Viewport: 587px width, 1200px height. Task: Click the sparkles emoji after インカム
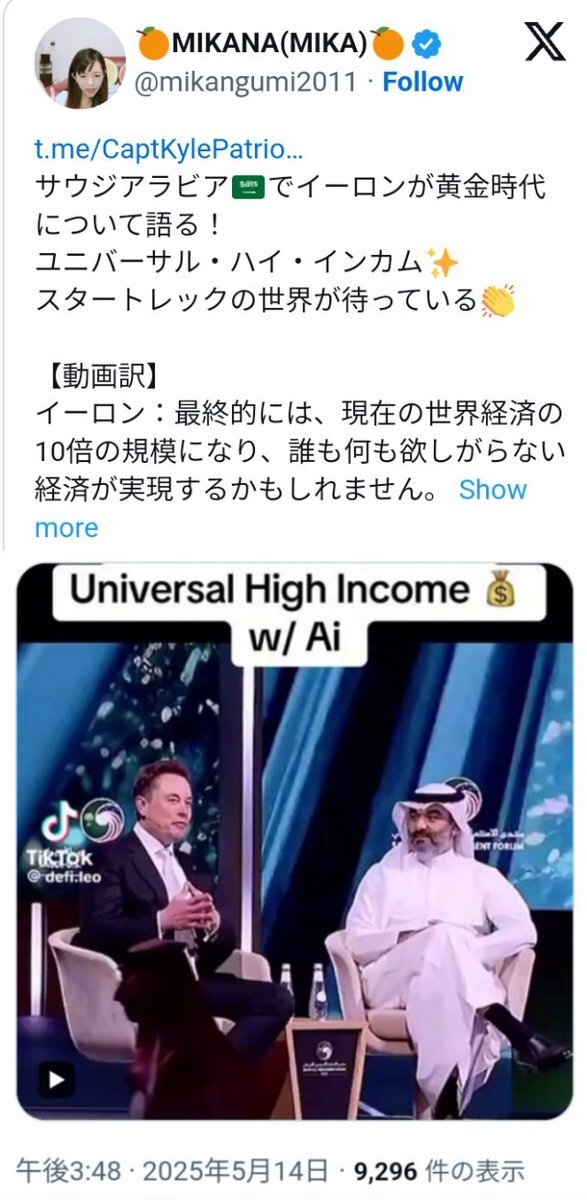pyautogui.click(x=441, y=262)
